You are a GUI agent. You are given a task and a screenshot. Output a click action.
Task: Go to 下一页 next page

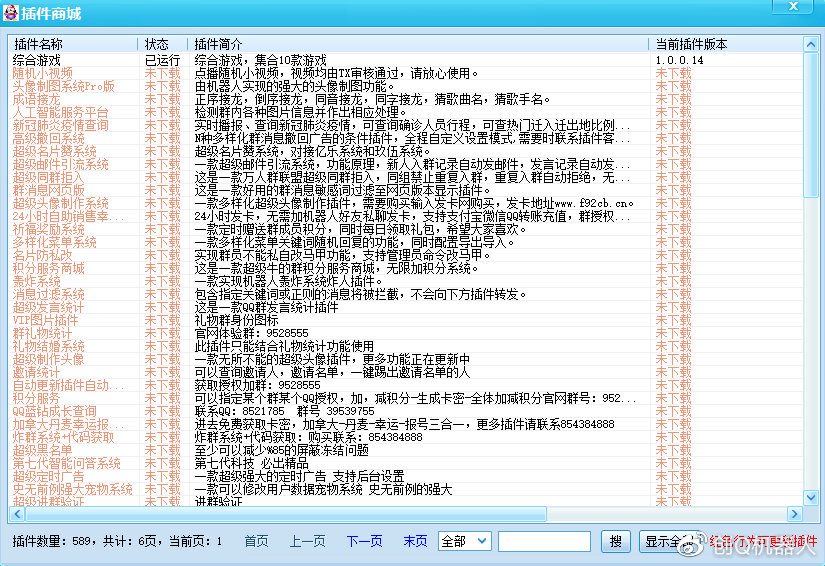click(364, 541)
